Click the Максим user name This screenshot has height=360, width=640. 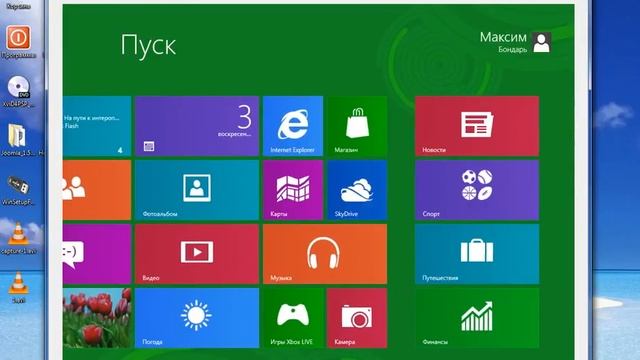point(503,37)
